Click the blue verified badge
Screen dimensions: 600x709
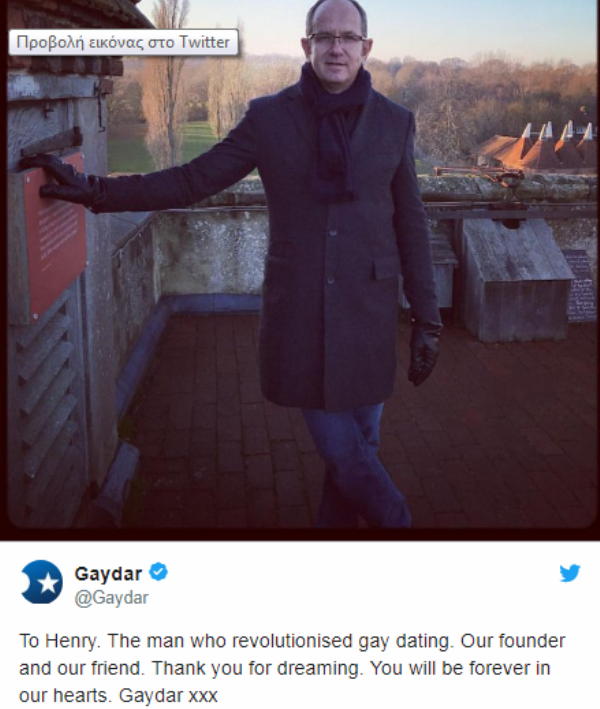click(x=159, y=572)
